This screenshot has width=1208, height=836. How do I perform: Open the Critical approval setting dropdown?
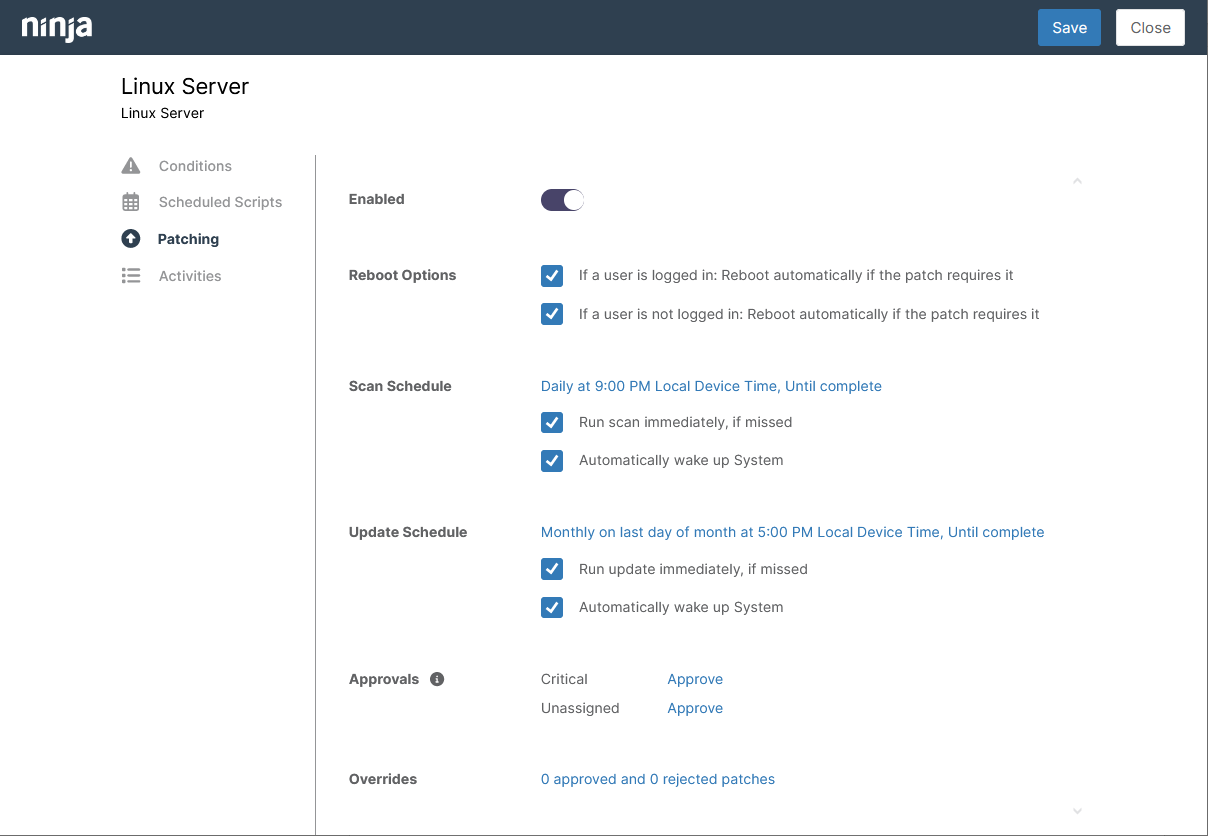click(695, 679)
